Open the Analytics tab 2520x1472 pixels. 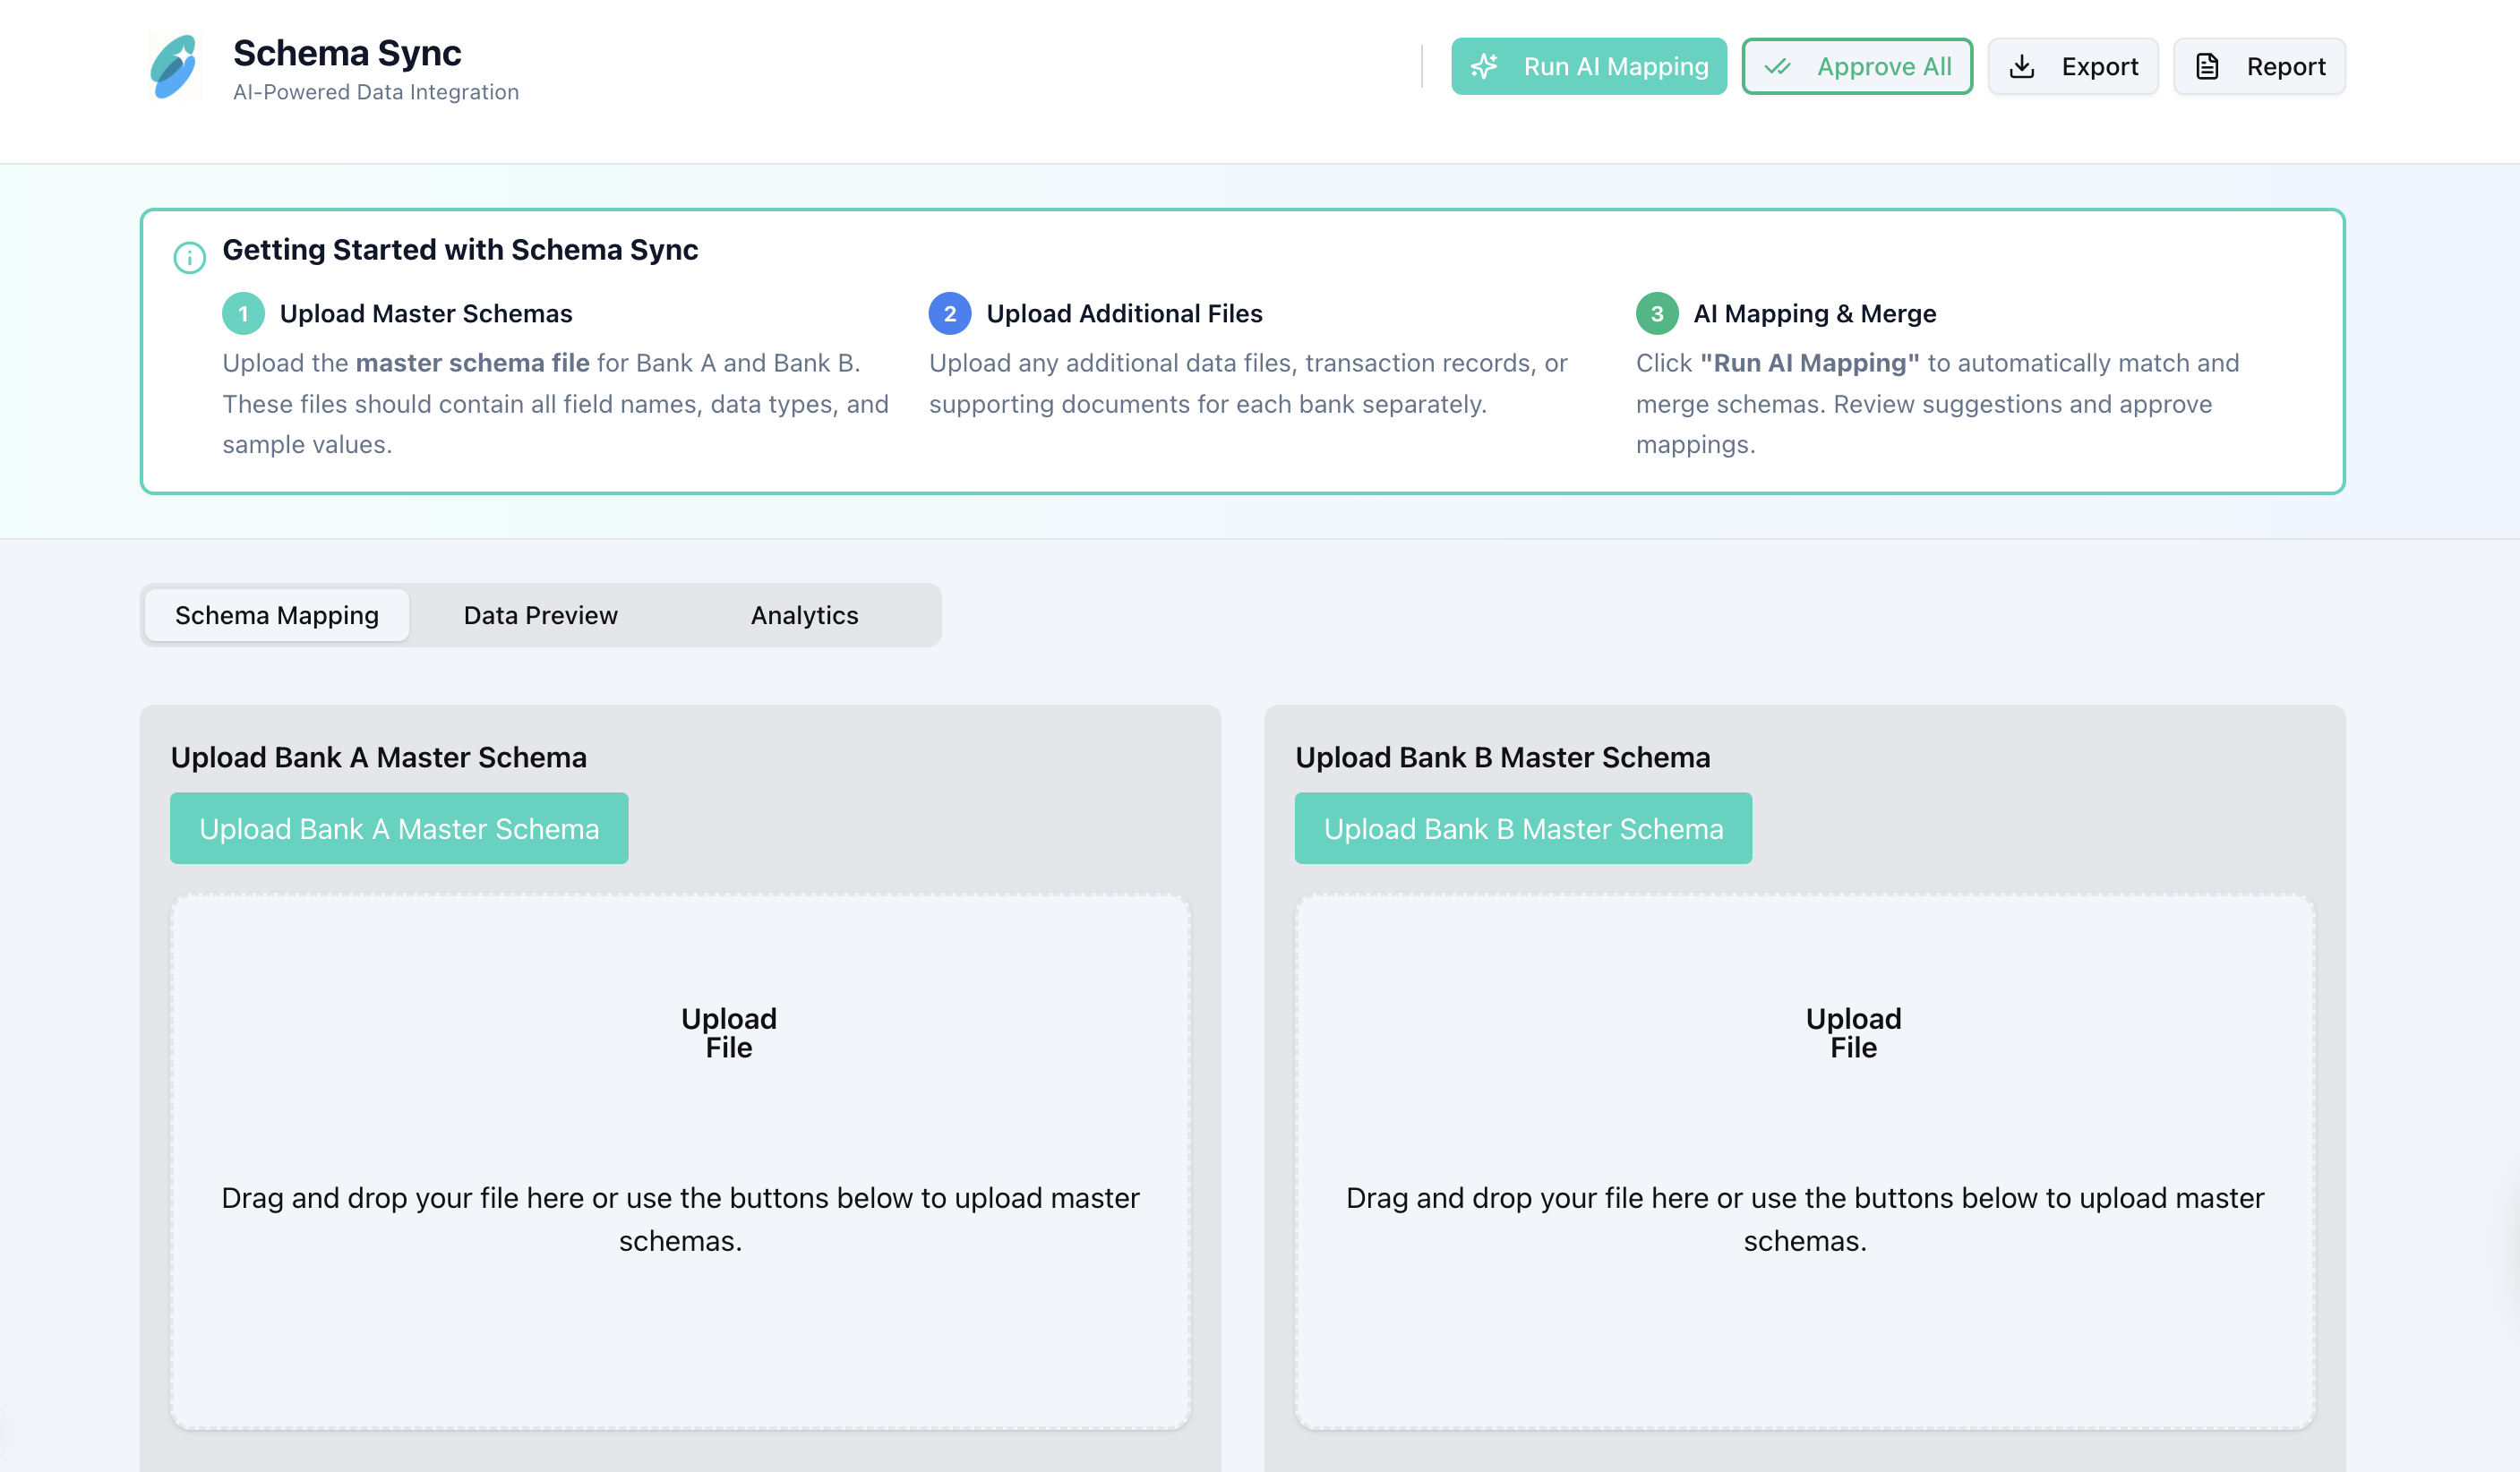tap(804, 615)
